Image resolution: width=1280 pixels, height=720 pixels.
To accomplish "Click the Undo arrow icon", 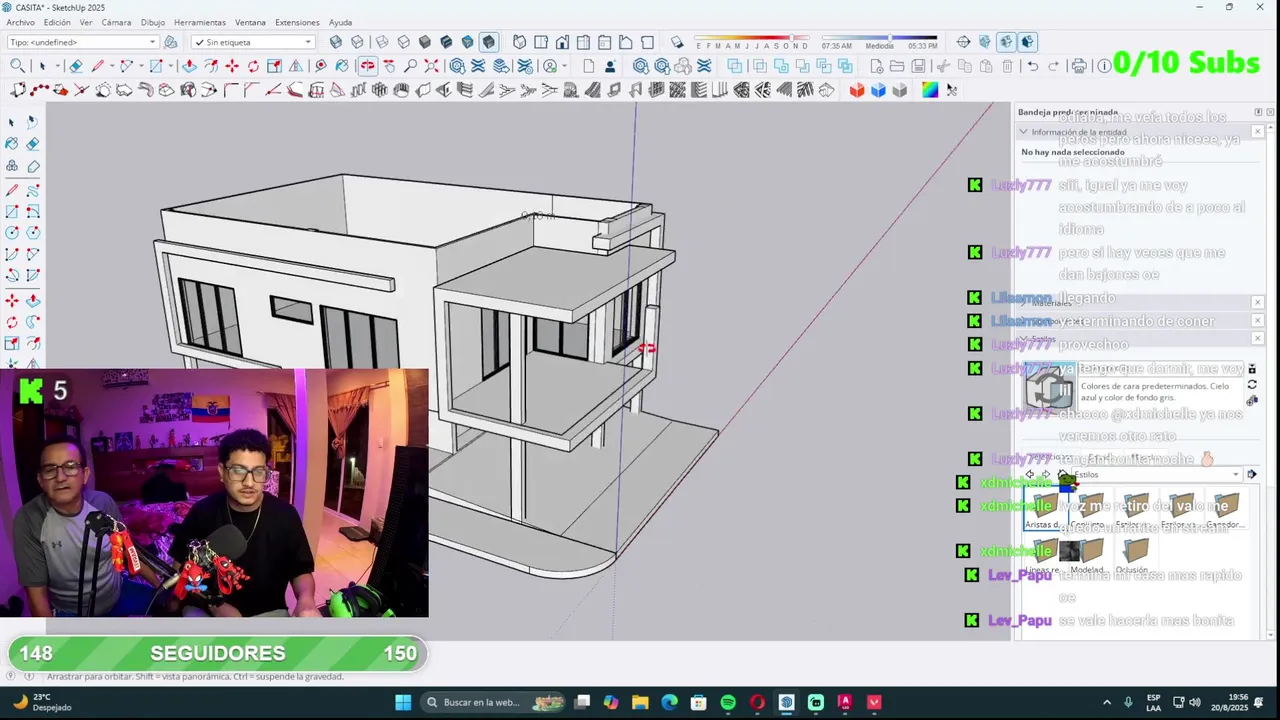I will click(x=1033, y=66).
